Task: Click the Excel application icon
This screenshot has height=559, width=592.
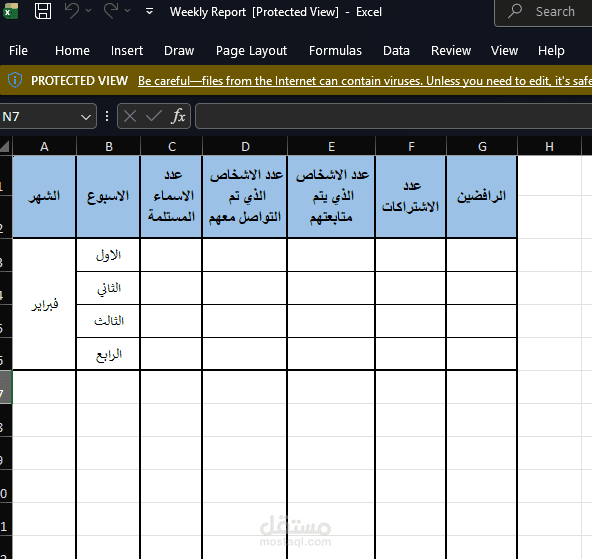Action: pos(10,11)
